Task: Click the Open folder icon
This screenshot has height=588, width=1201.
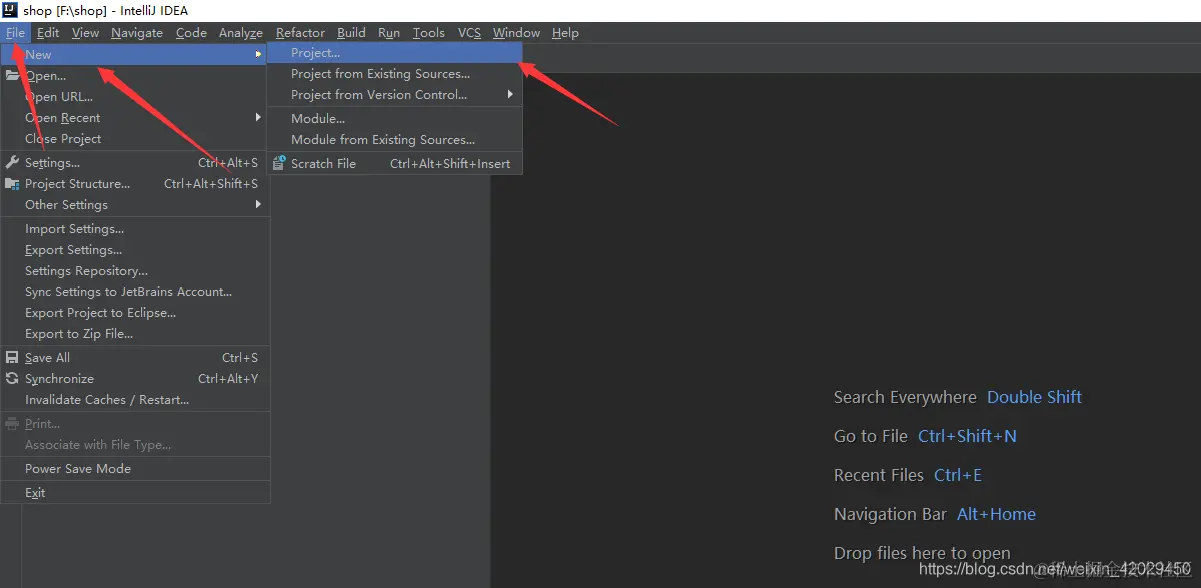Action: pyautogui.click(x=12, y=75)
